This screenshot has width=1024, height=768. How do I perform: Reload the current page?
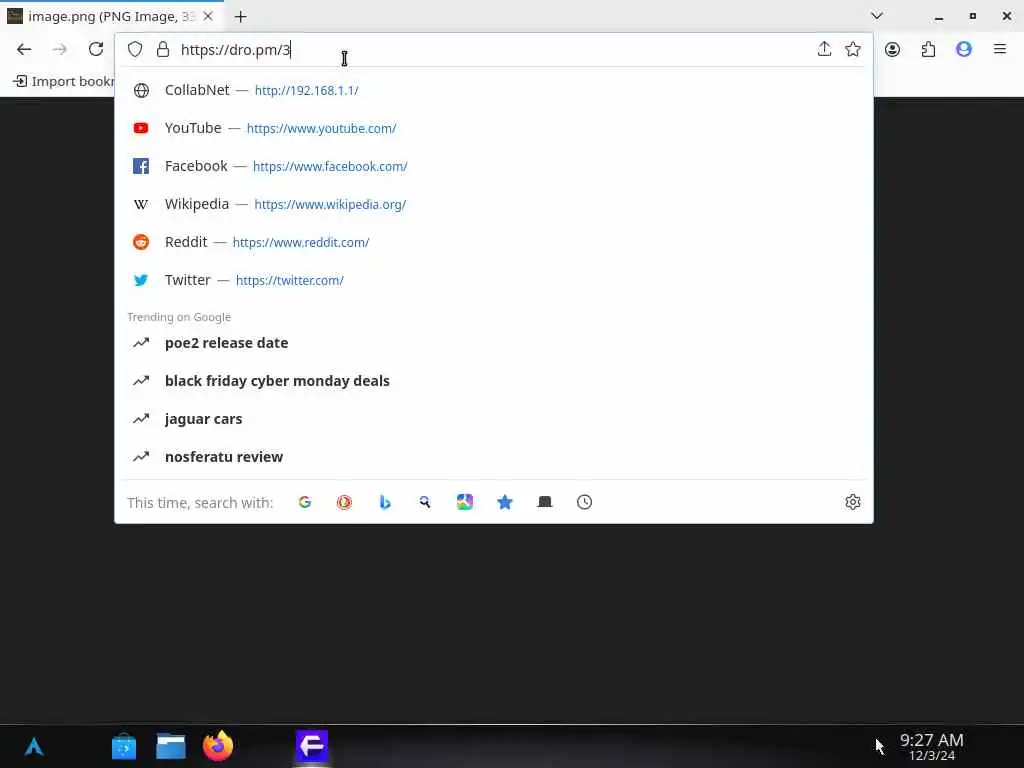tap(96, 49)
